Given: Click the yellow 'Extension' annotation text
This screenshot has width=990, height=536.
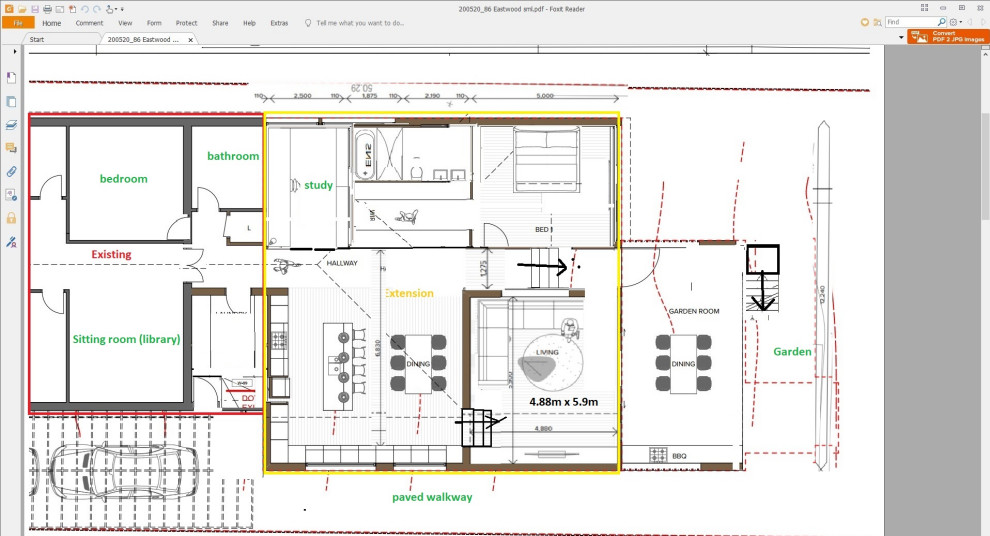Looking at the screenshot, I should [x=409, y=293].
